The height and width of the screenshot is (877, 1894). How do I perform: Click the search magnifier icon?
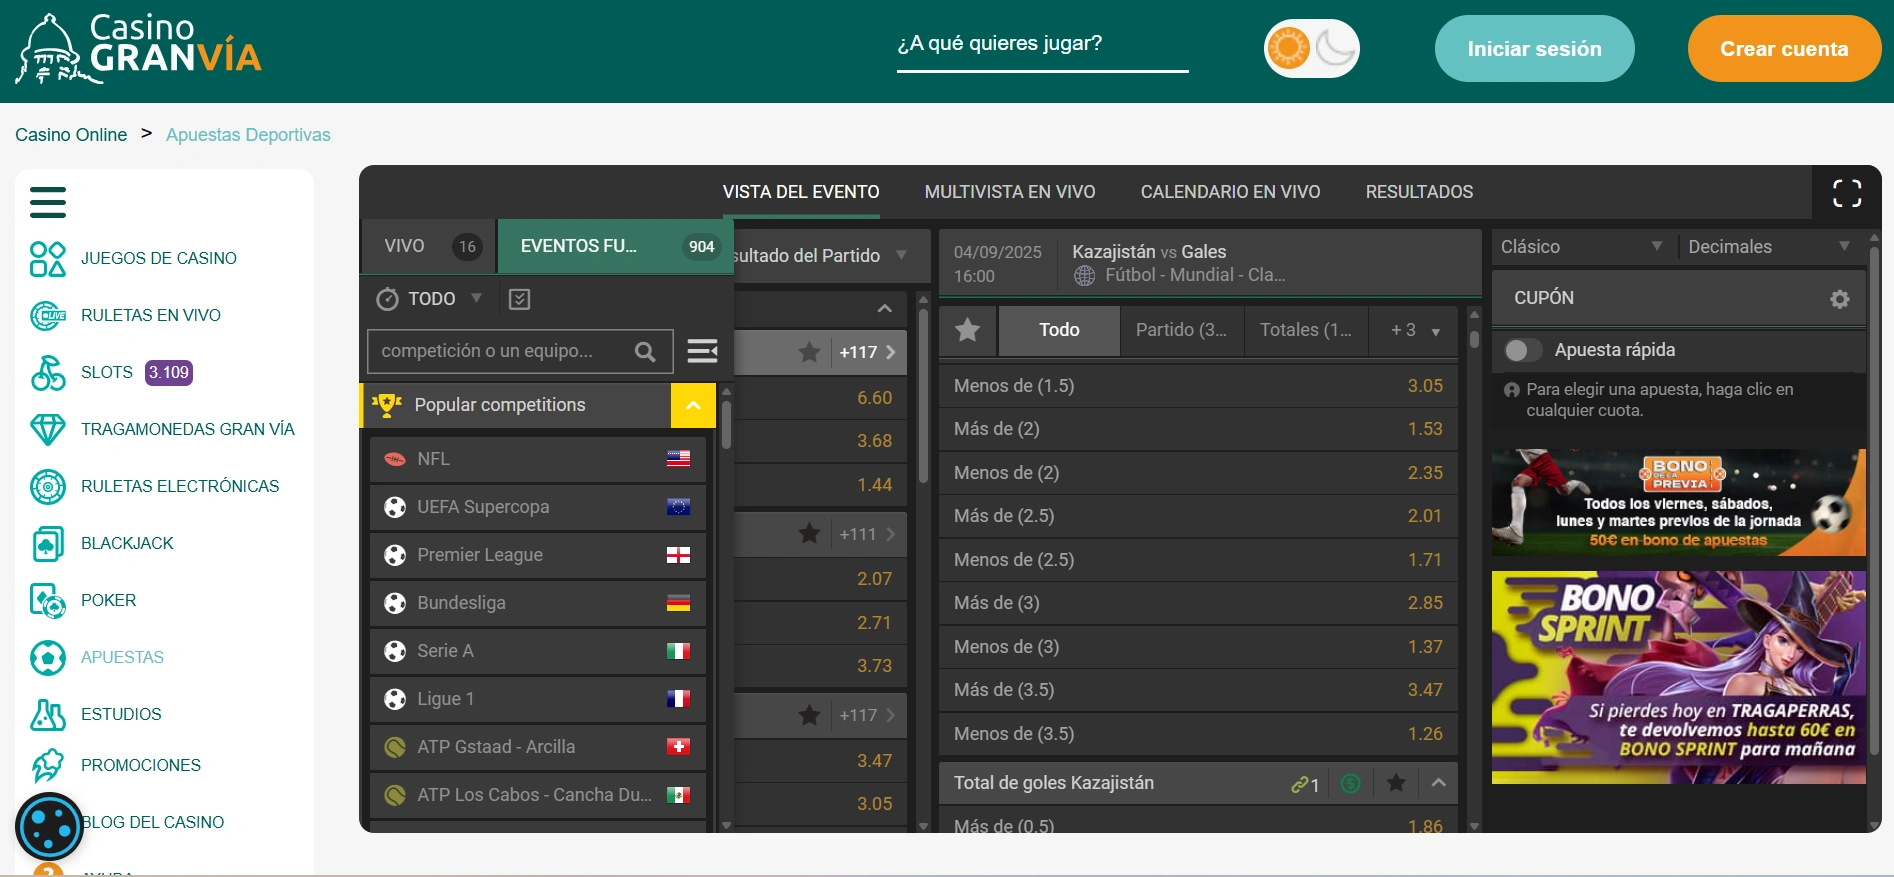pyautogui.click(x=645, y=352)
